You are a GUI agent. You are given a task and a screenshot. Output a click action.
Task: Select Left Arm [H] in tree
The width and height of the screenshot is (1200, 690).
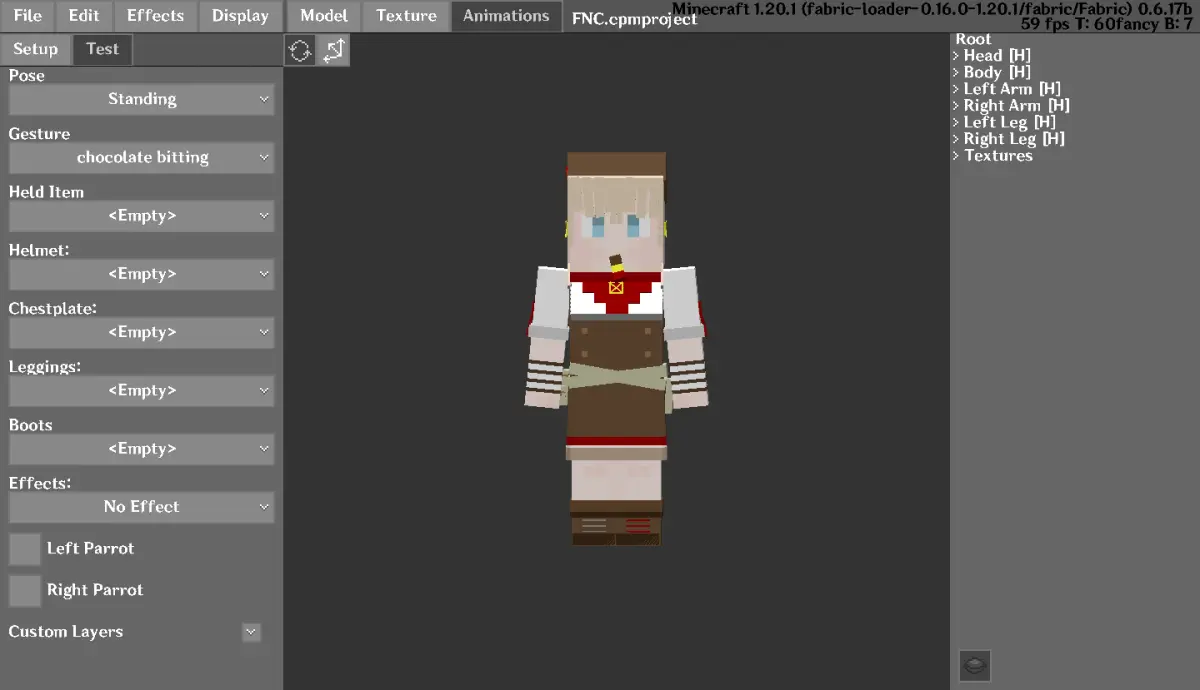tap(1011, 89)
